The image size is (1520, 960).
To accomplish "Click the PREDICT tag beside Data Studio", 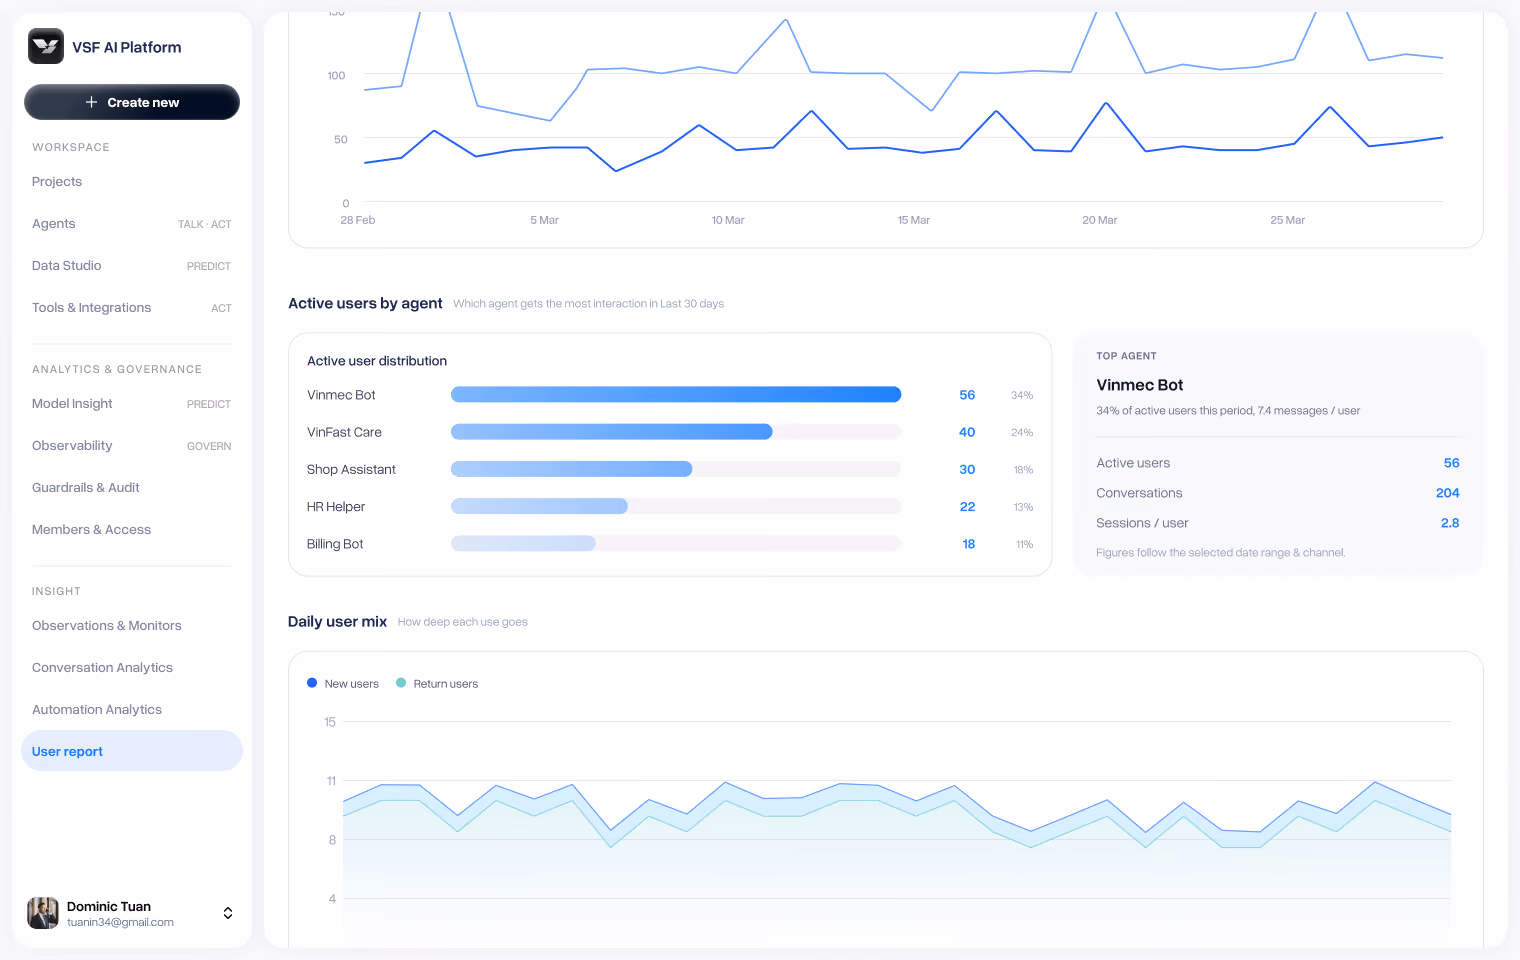I will point(209,266).
